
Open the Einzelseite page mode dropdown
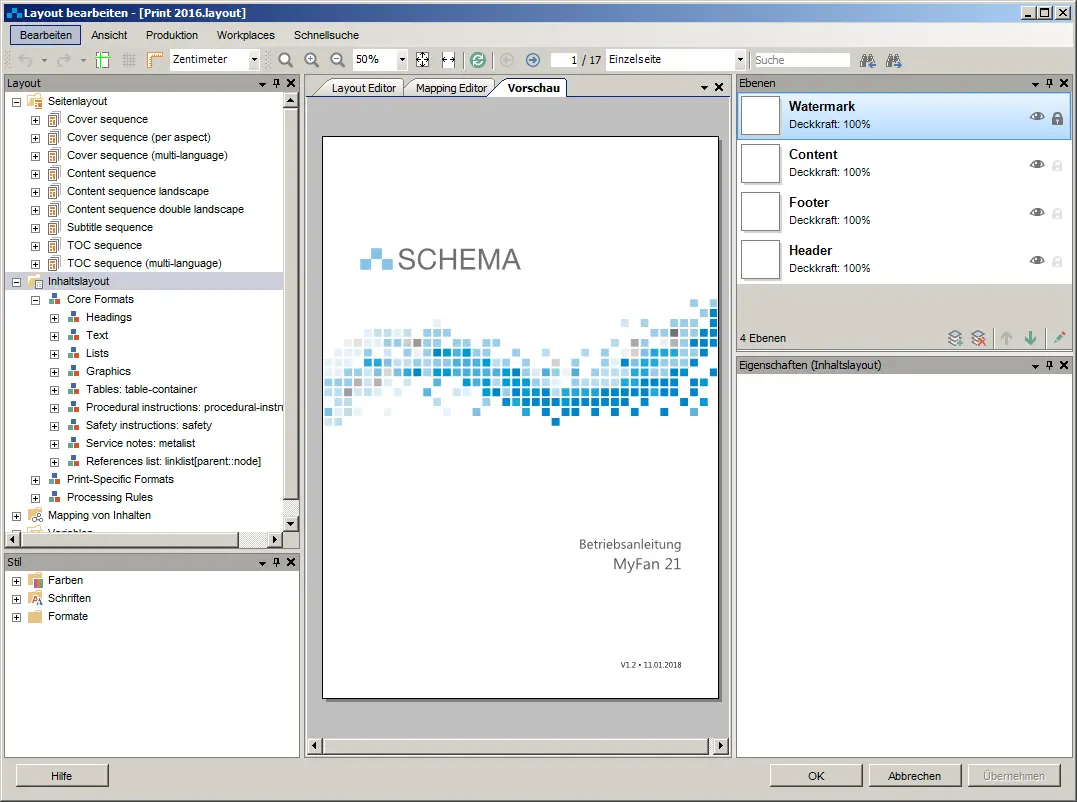tap(740, 60)
